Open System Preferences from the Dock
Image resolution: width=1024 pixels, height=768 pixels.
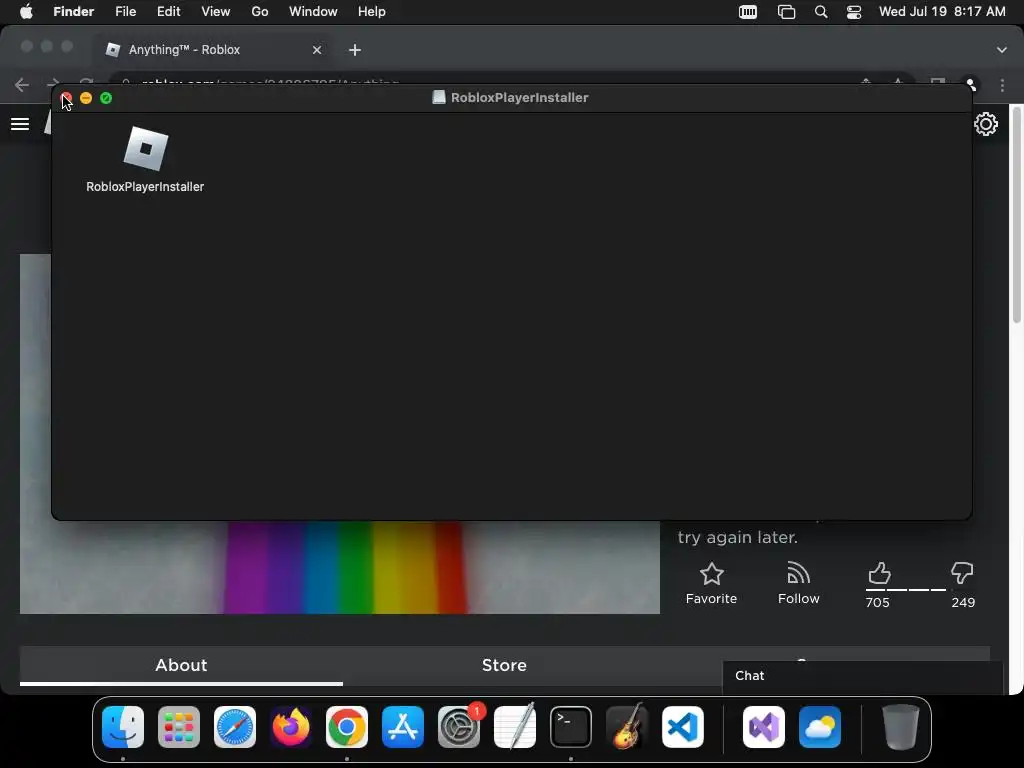(459, 727)
